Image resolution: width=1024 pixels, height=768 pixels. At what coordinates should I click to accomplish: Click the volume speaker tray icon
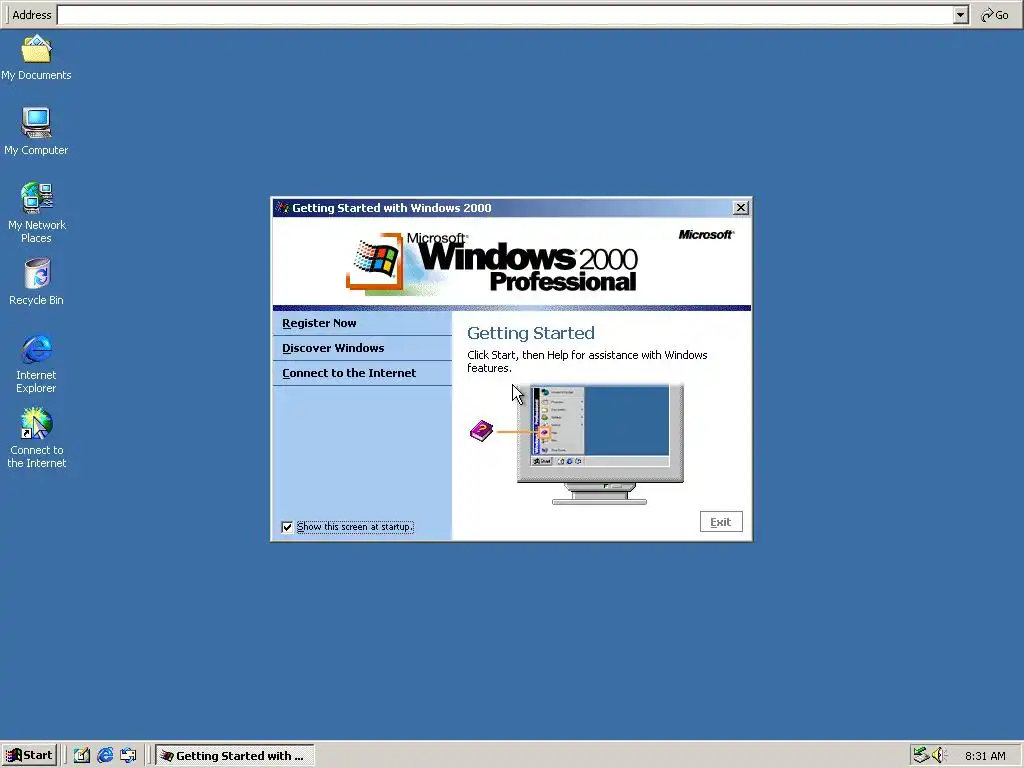coord(939,756)
